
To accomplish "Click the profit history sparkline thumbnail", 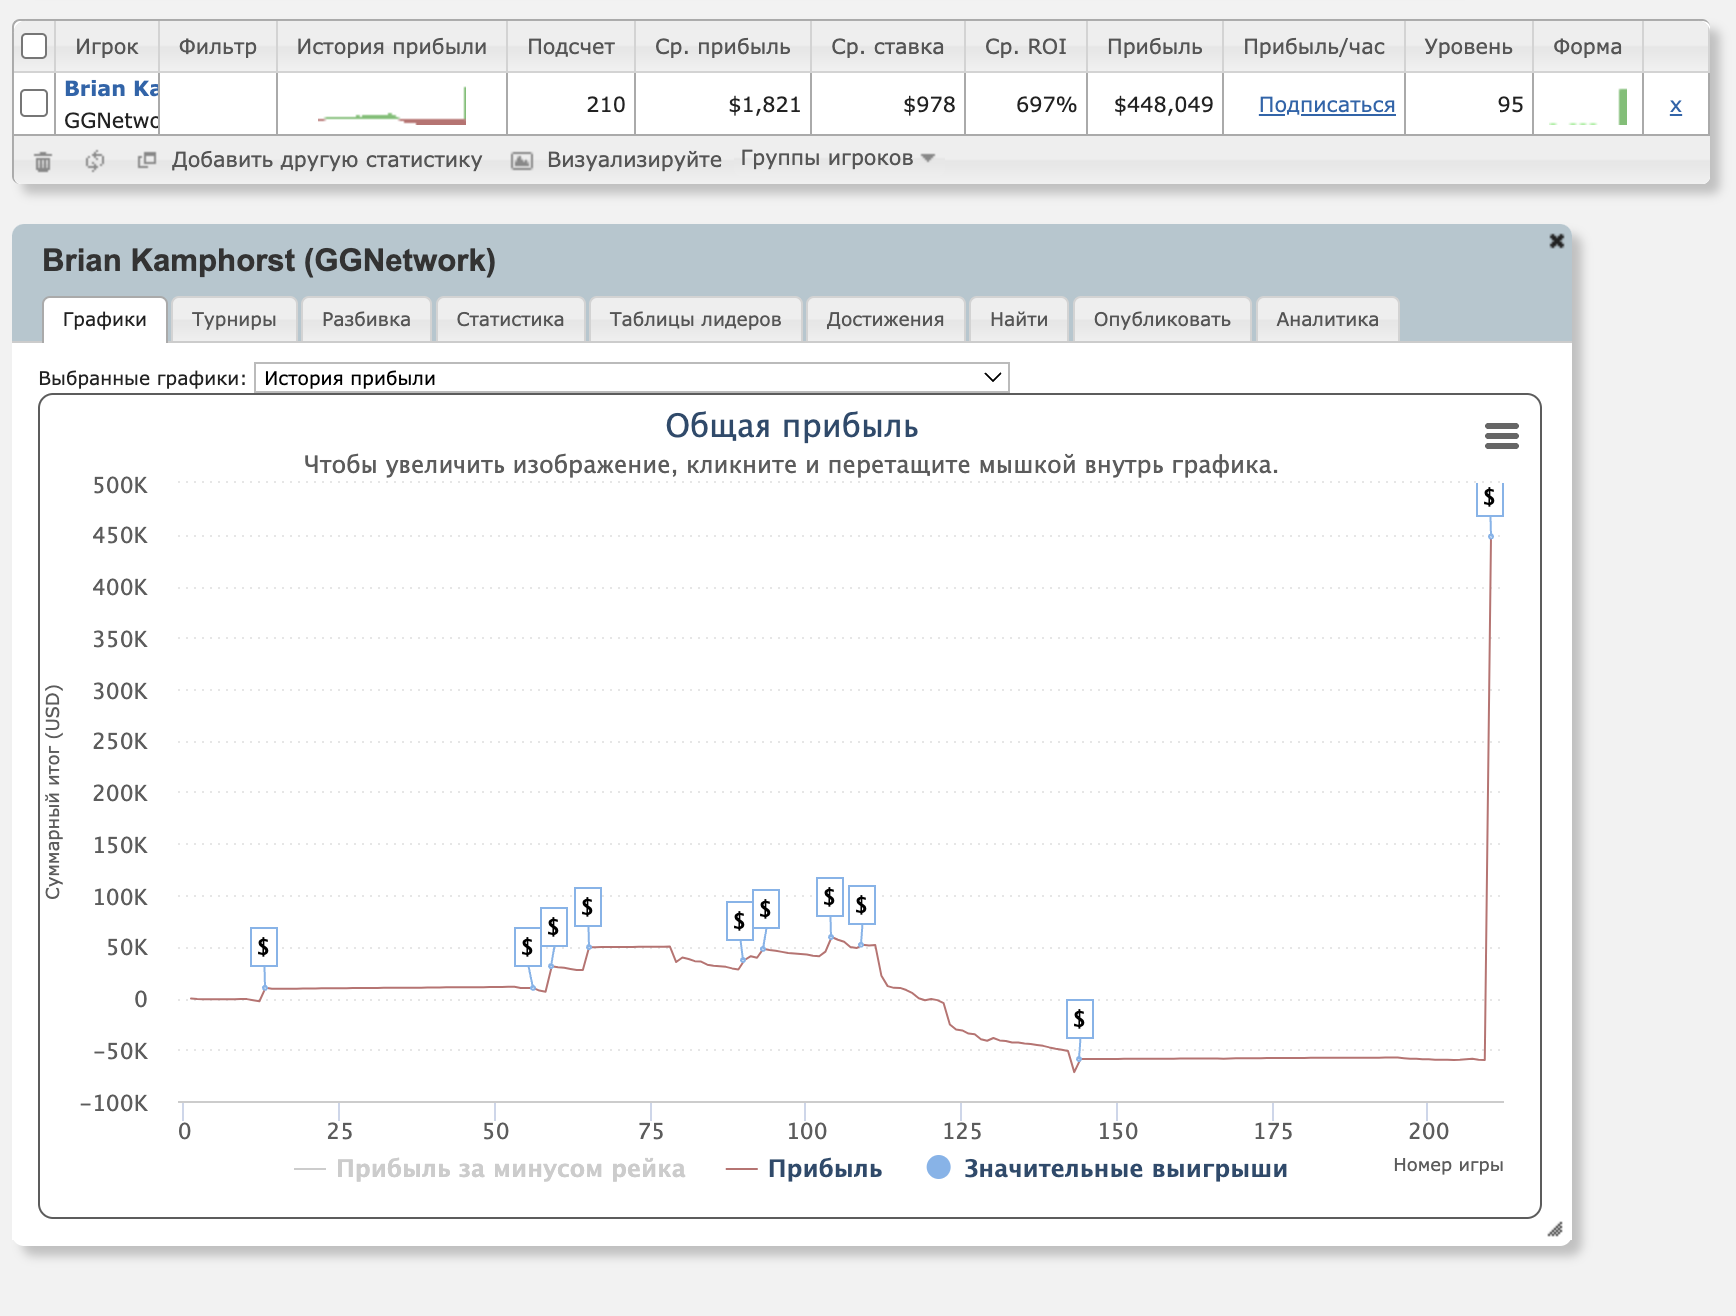I will tap(392, 105).
